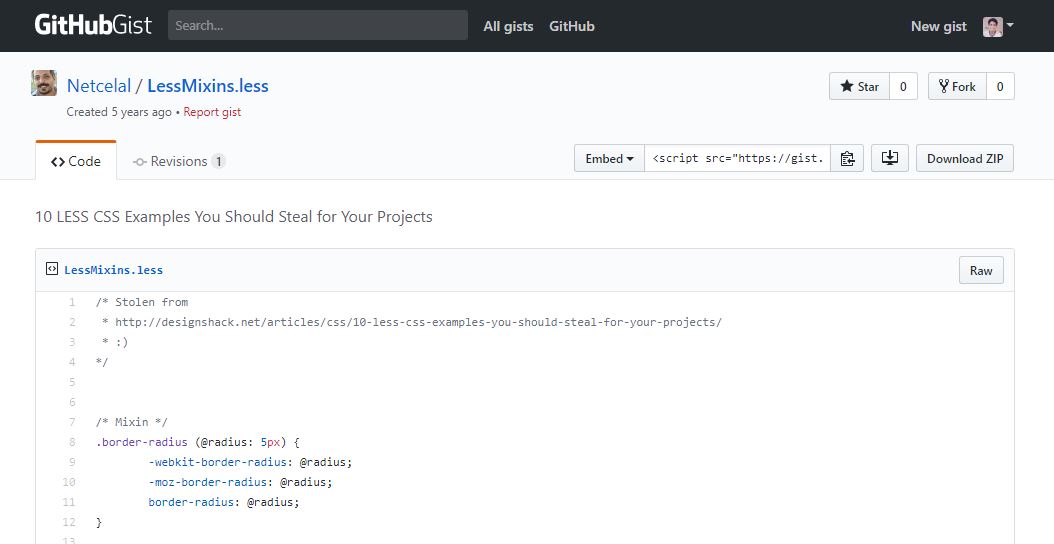
Task: Click the file code icon beside LessMixins.less
Action: tap(52, 270)
